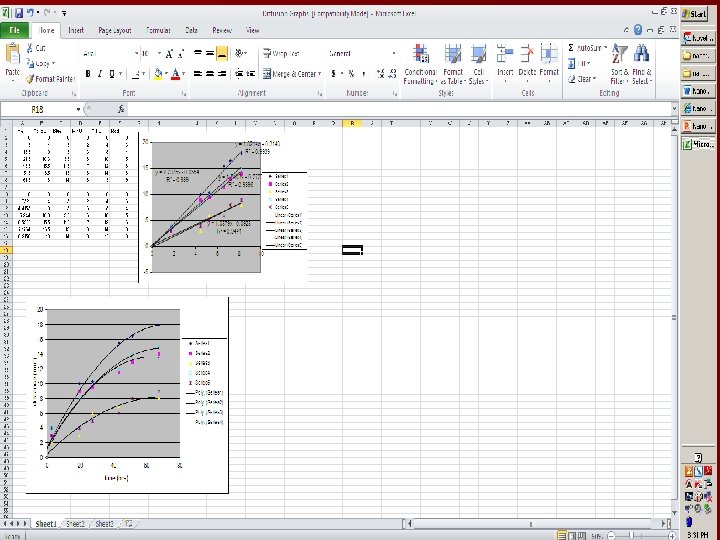Decrease font size with Shrink Font
Image resolution: width=720 pixels, height=540 pixels.
(x=181, y=54)
